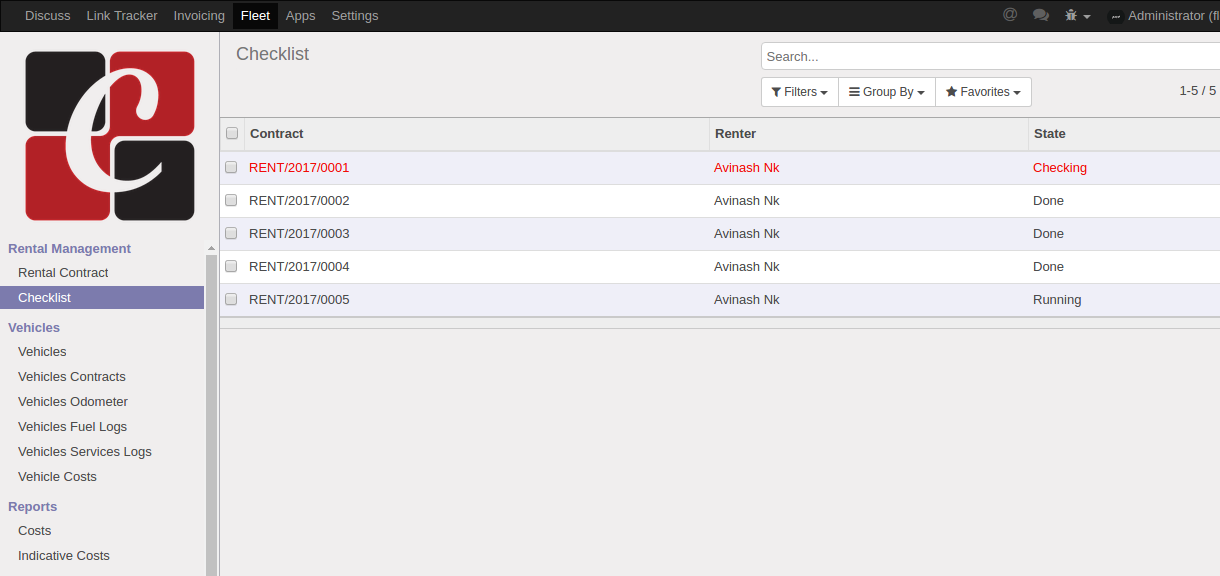Check the box for RENT/2017/0001

[x=231, y=167]
